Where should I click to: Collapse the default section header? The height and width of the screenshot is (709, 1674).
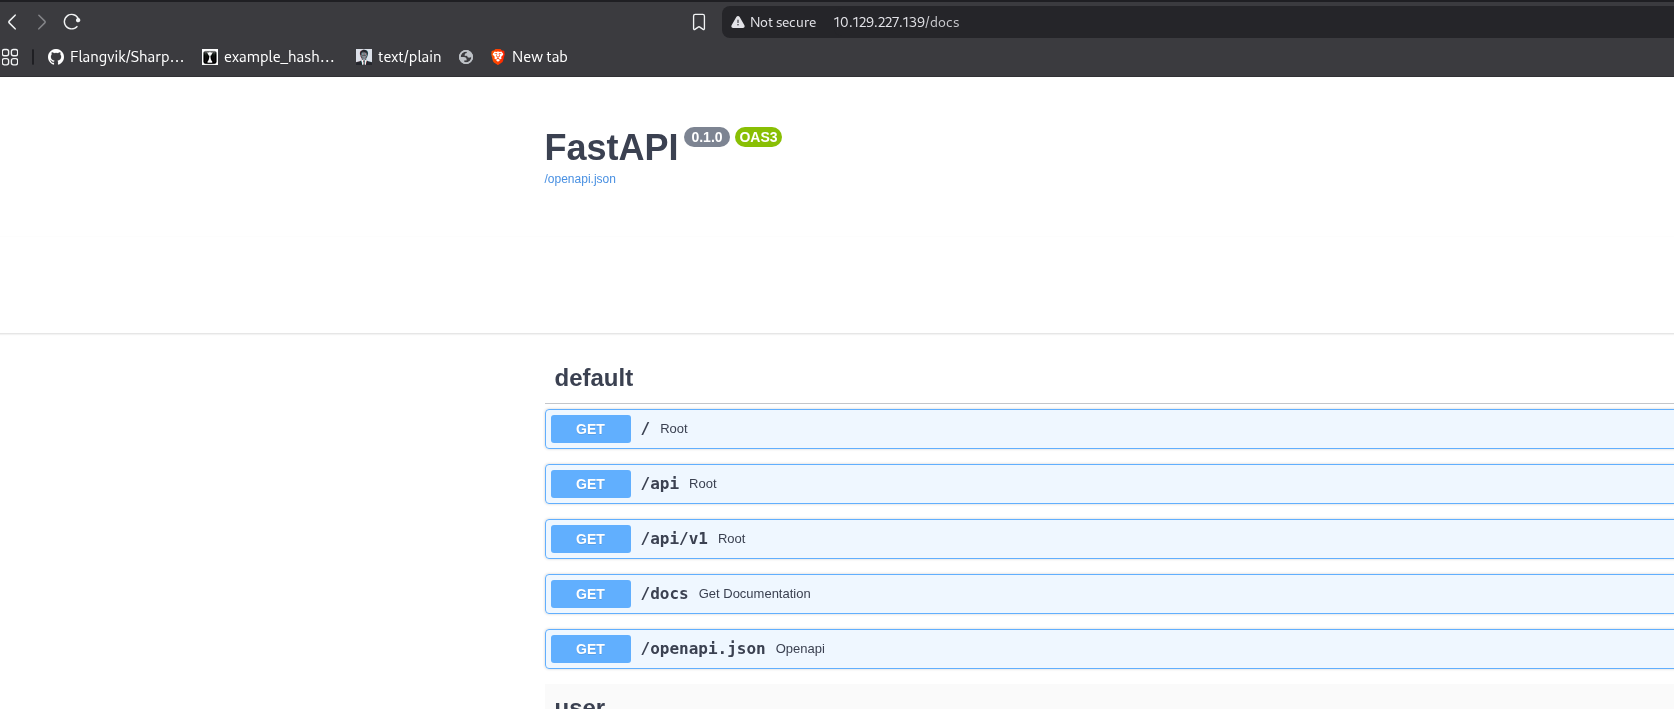[x=1109, y=378]
